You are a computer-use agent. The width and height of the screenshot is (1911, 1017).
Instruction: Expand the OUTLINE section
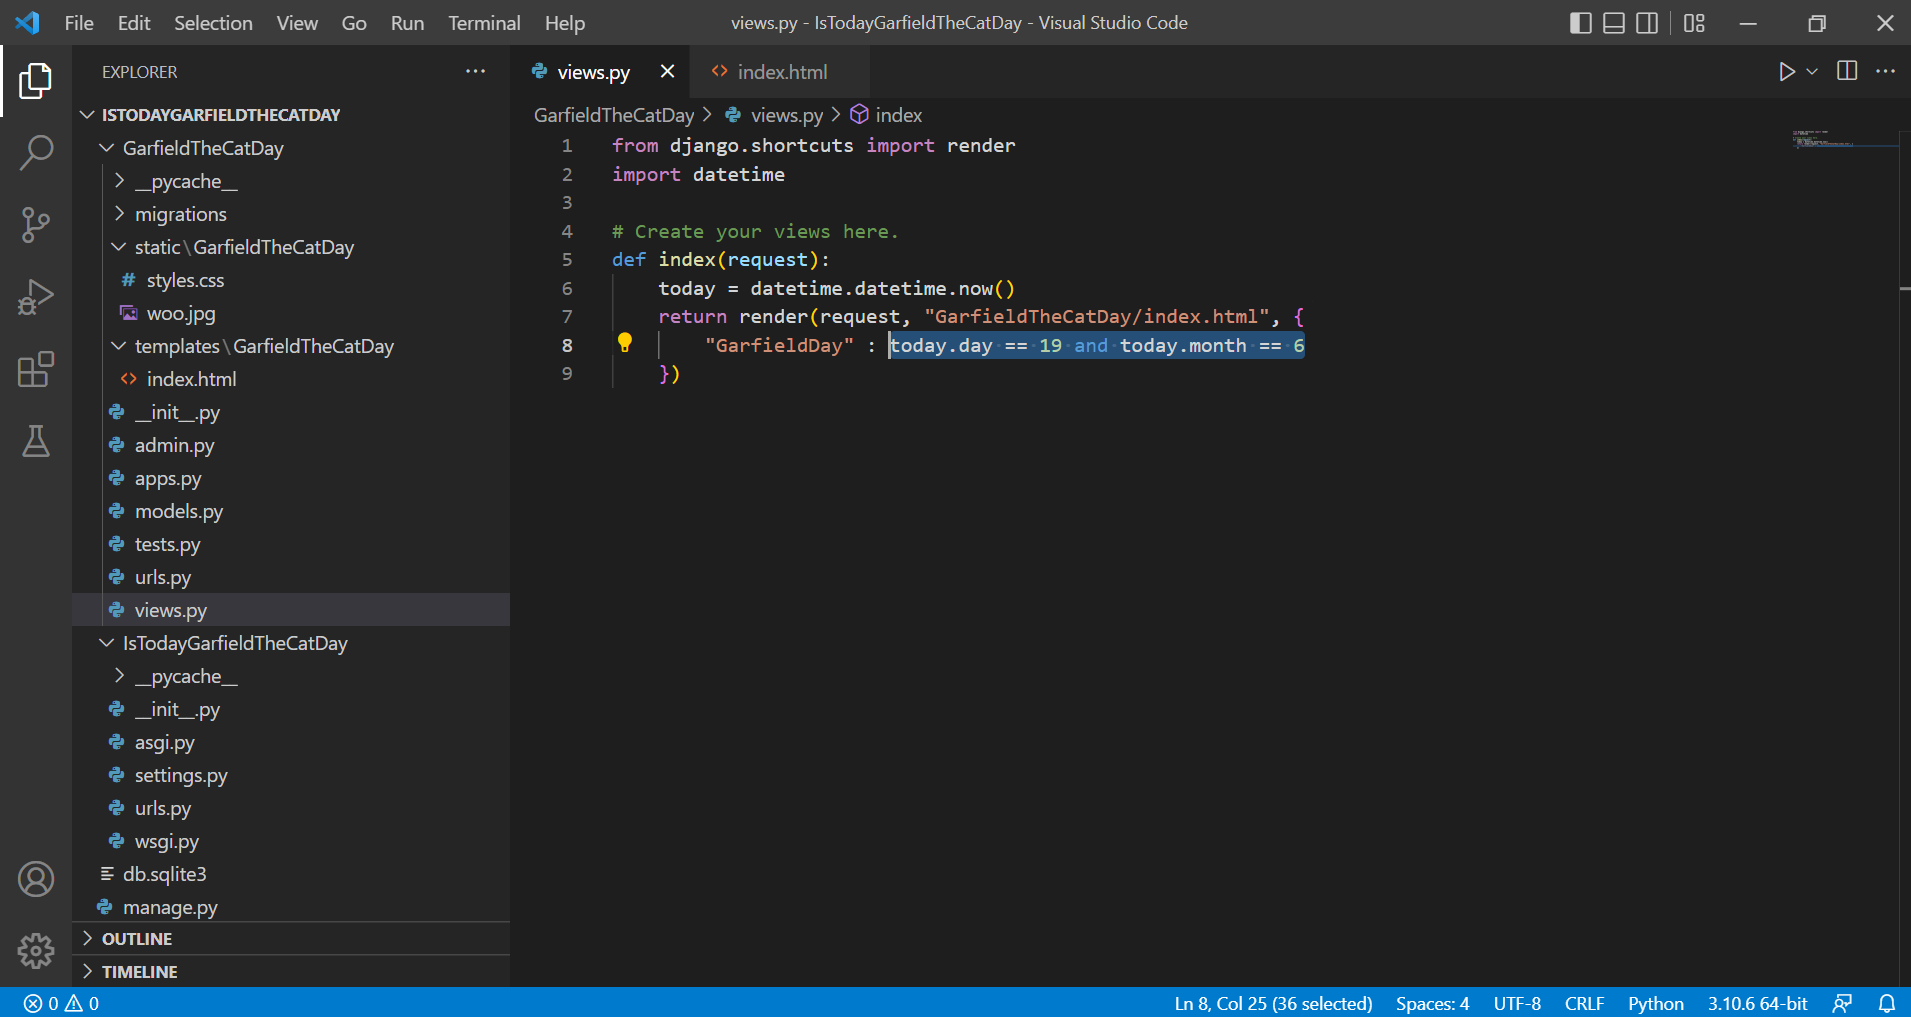pos(137,939)
